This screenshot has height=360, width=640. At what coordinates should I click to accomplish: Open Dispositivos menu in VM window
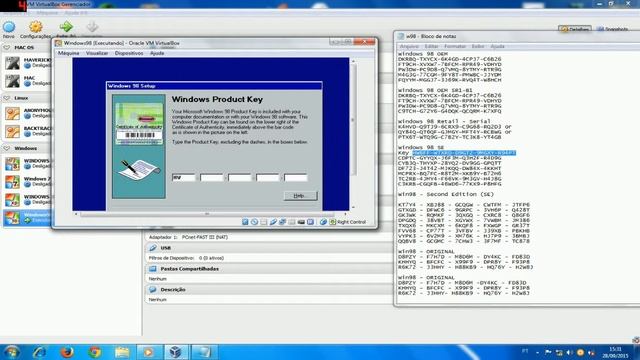click(x=129, y=53)
